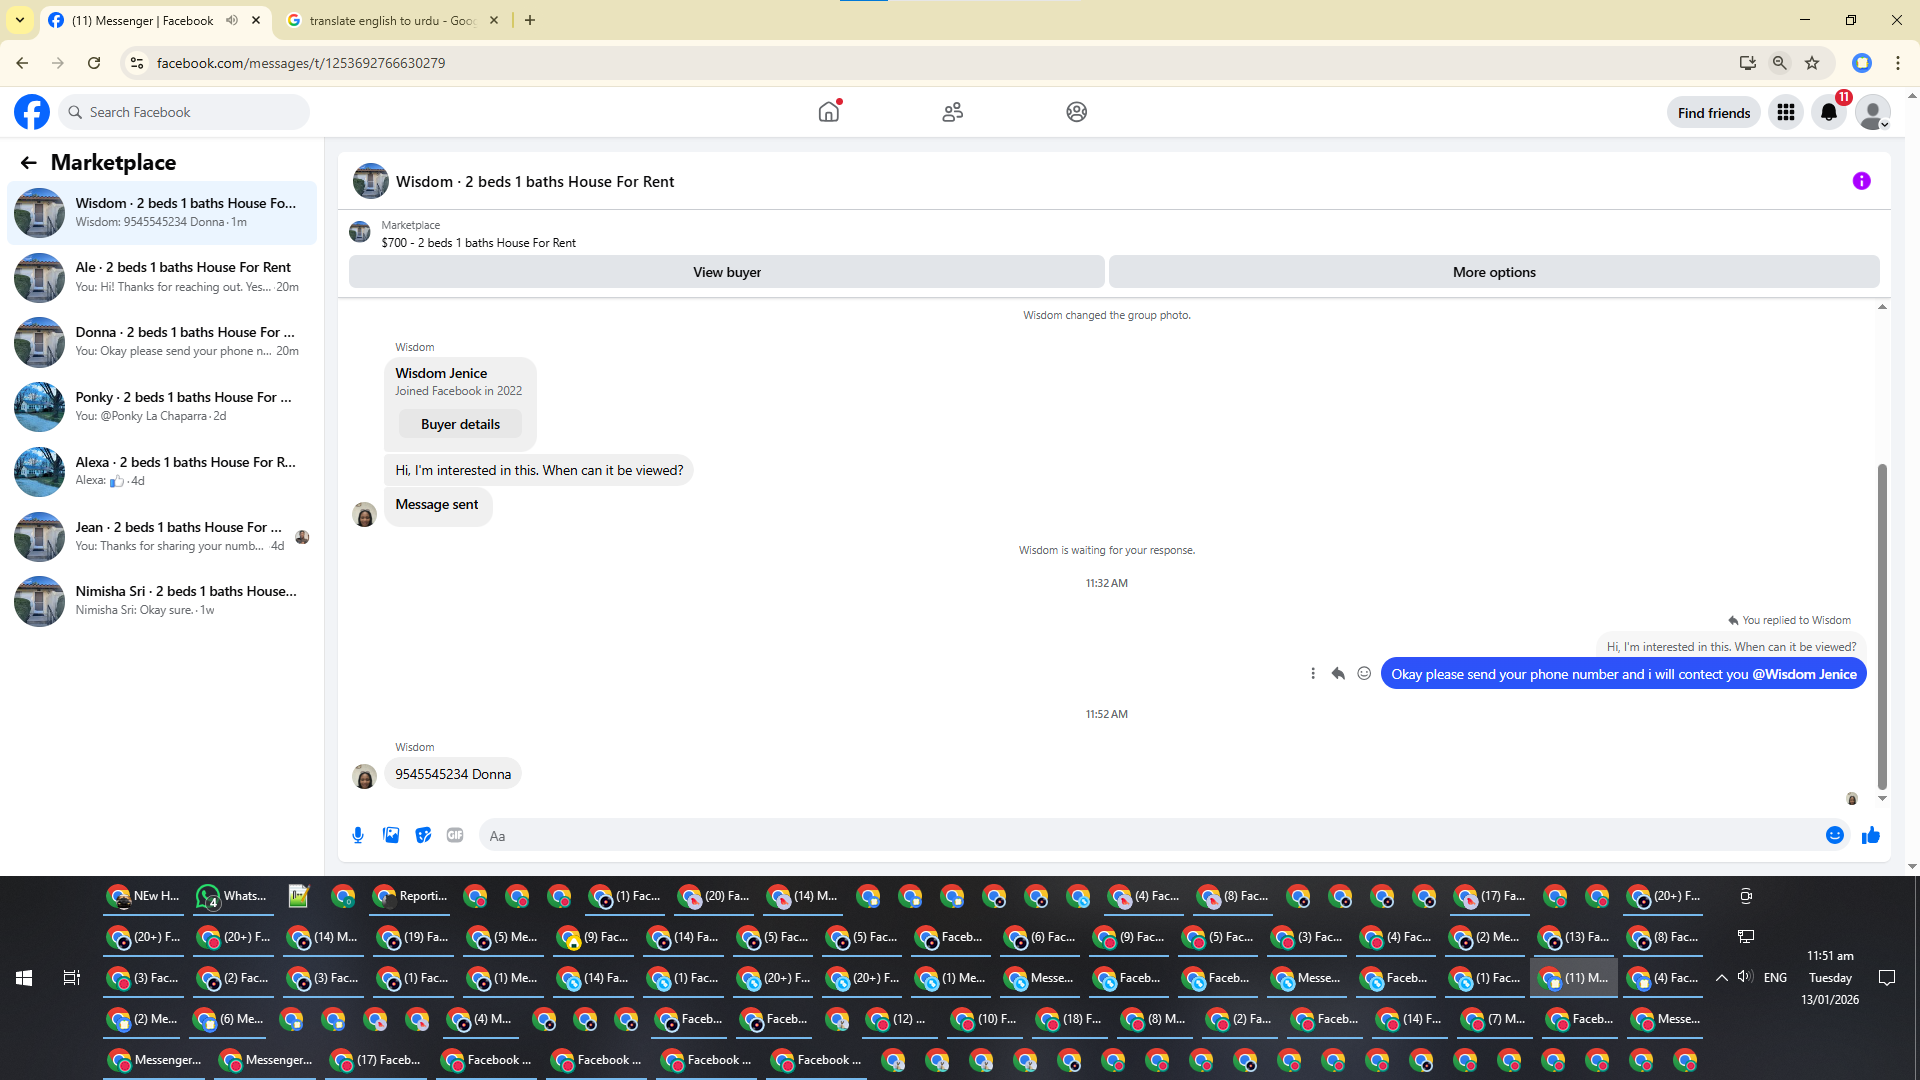Click the chat vertical scrollbar
The image size is (1920, 1080).
pyautogui.click(x=1881, y=625)
